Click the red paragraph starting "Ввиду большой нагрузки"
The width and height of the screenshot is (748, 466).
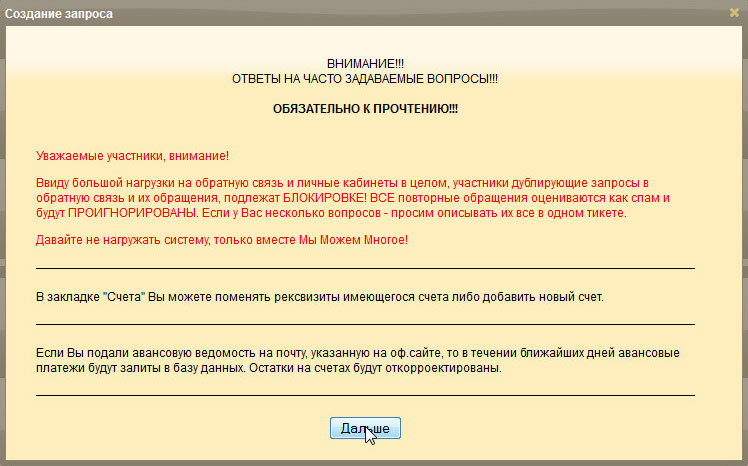tap(353, 198)
